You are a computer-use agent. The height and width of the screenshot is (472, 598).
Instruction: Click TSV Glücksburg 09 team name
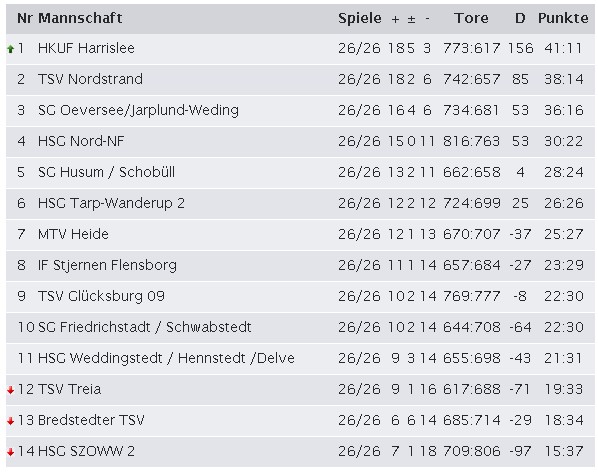(101, 296)
